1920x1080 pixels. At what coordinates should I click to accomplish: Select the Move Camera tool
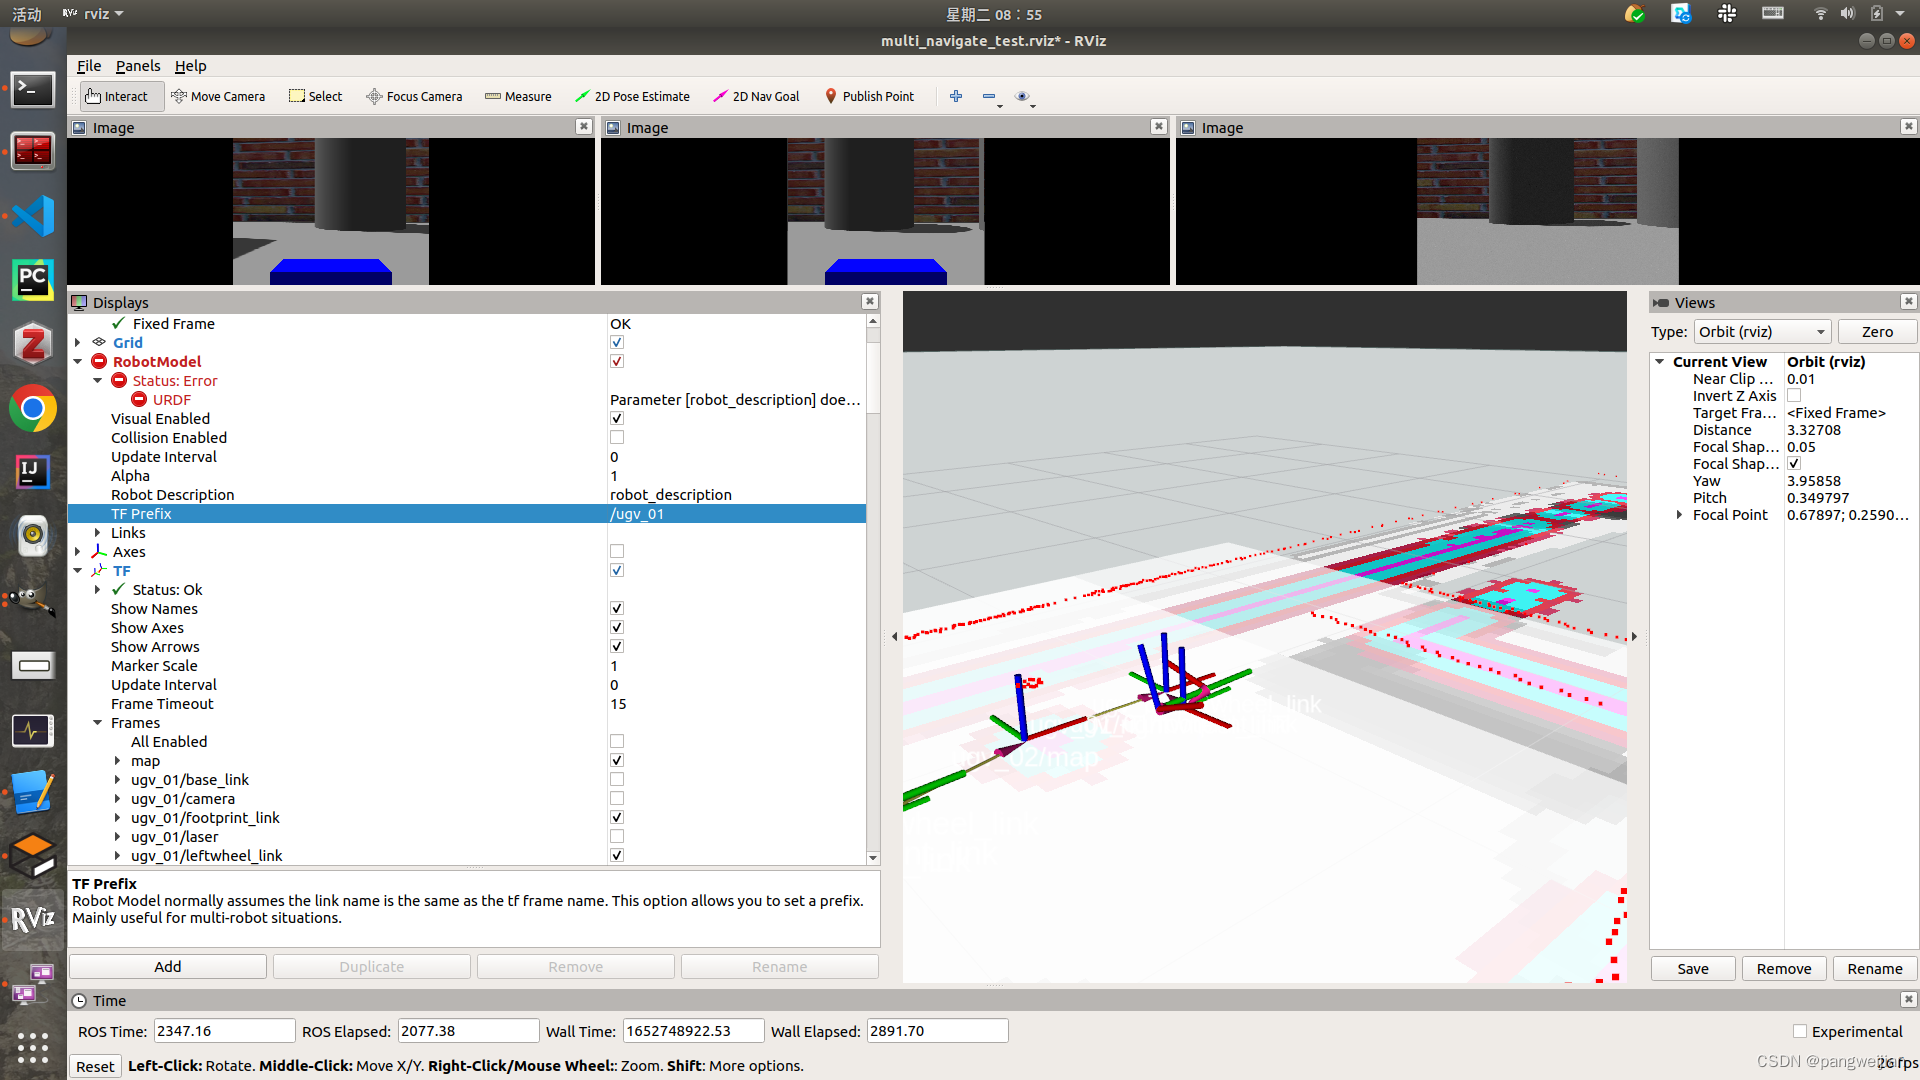coord(218,96)
